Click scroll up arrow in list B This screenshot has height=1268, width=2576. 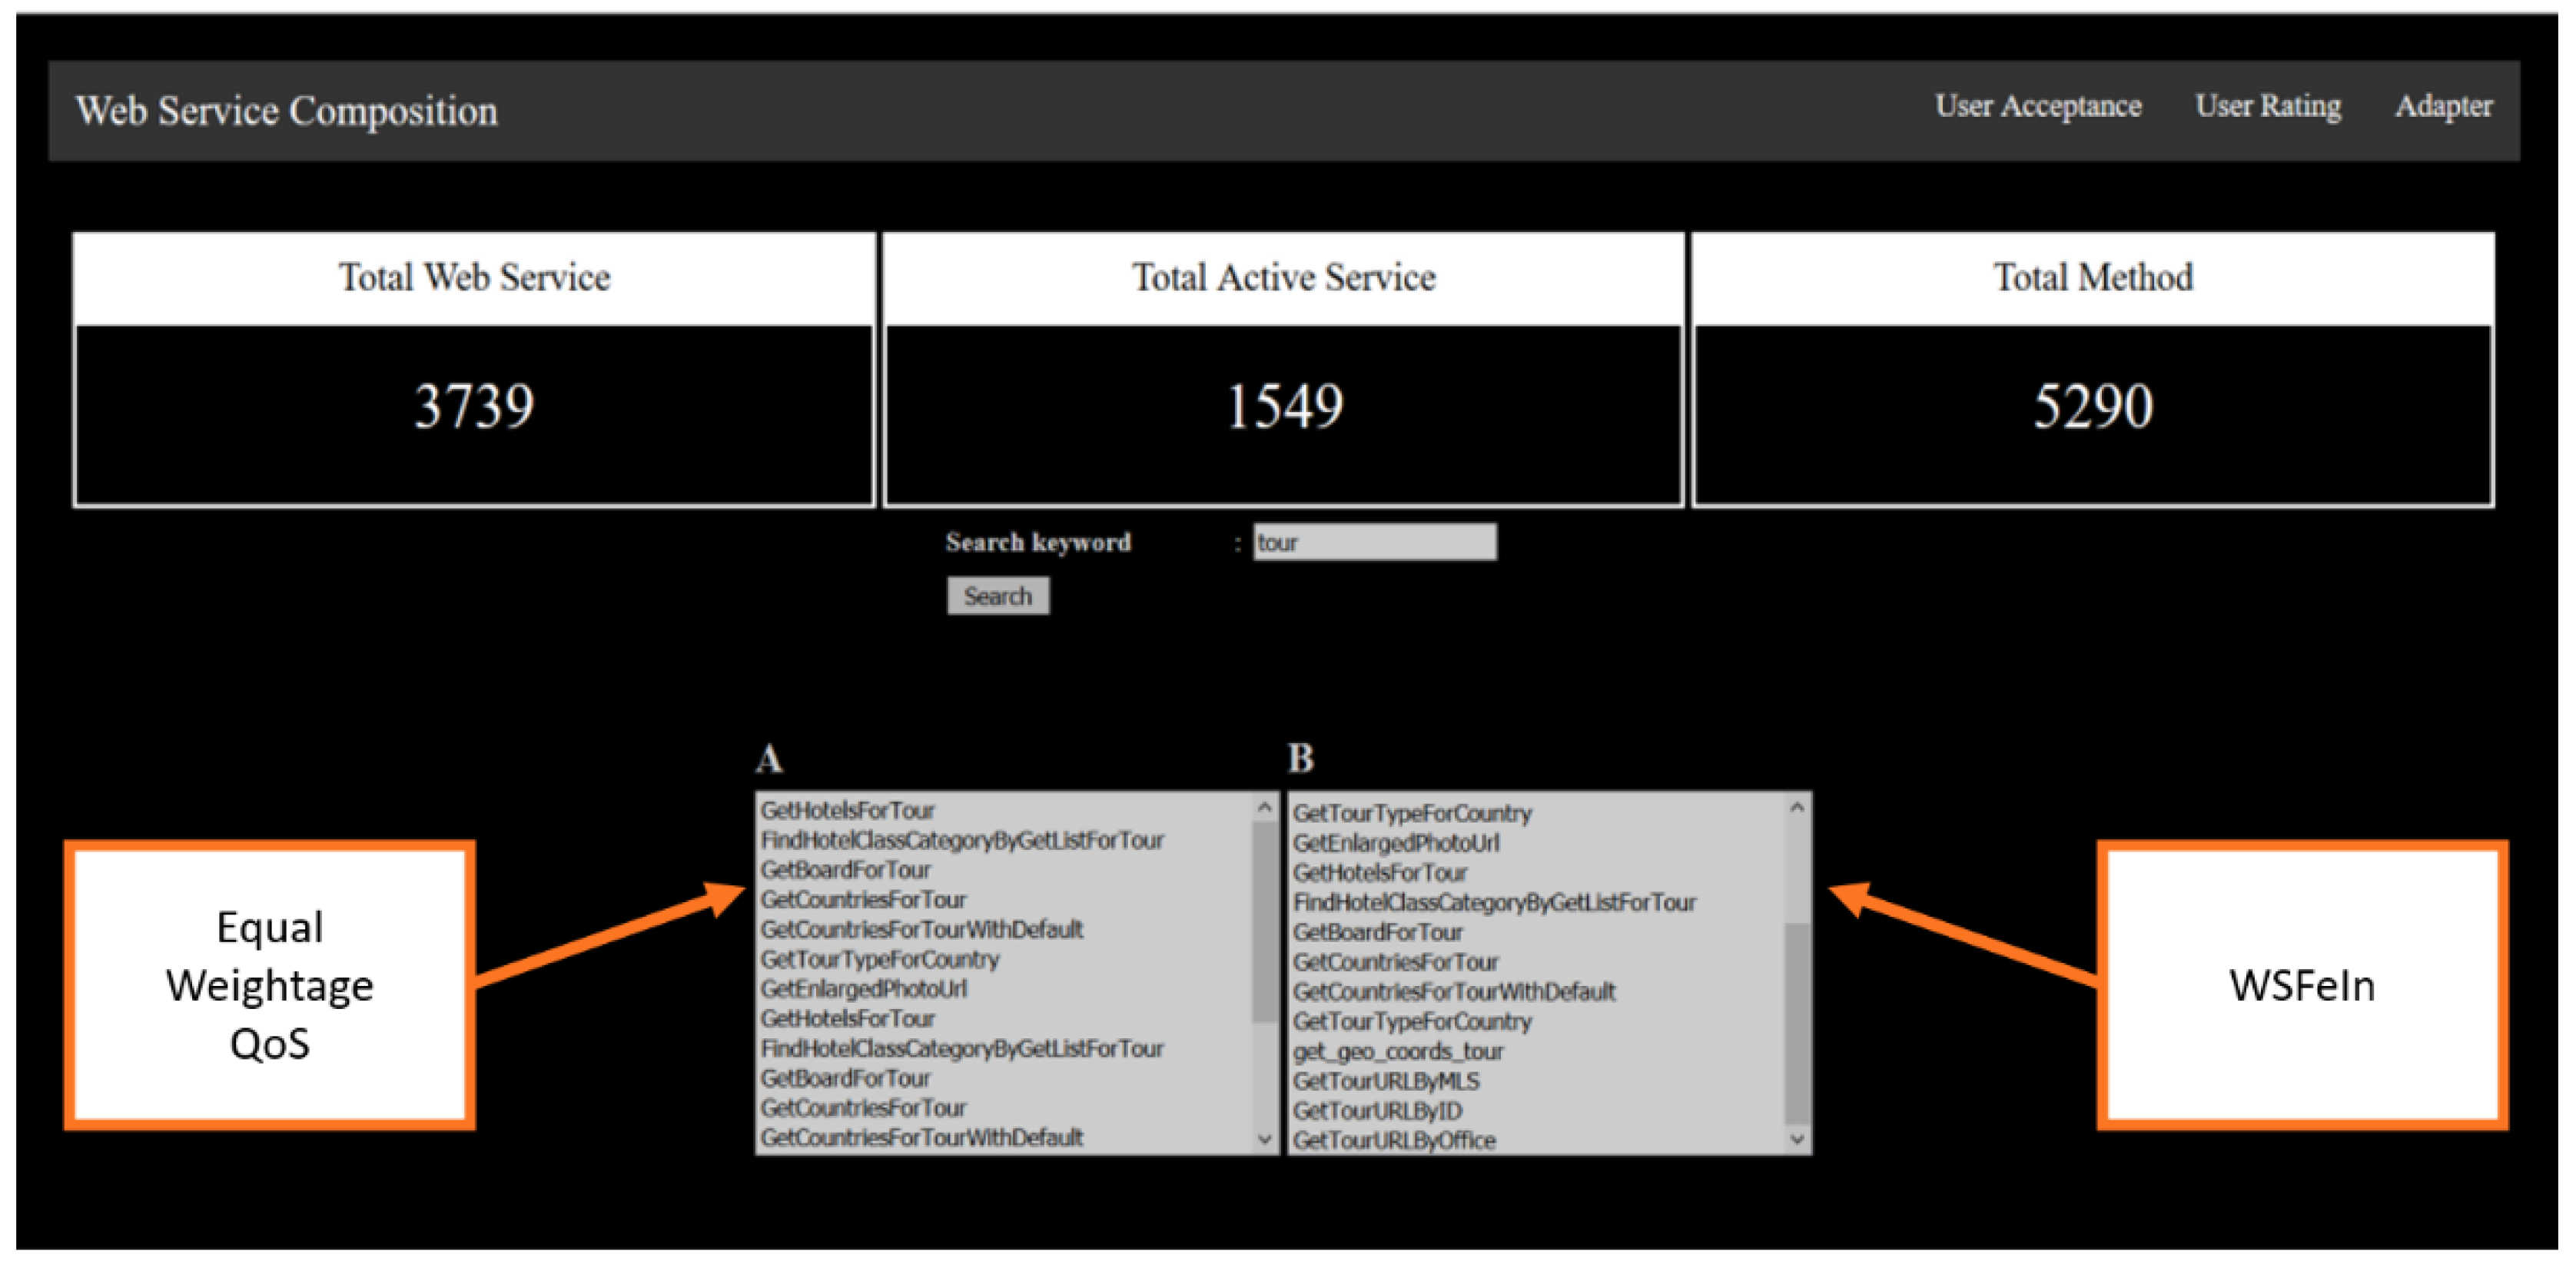coord(1797,807)
